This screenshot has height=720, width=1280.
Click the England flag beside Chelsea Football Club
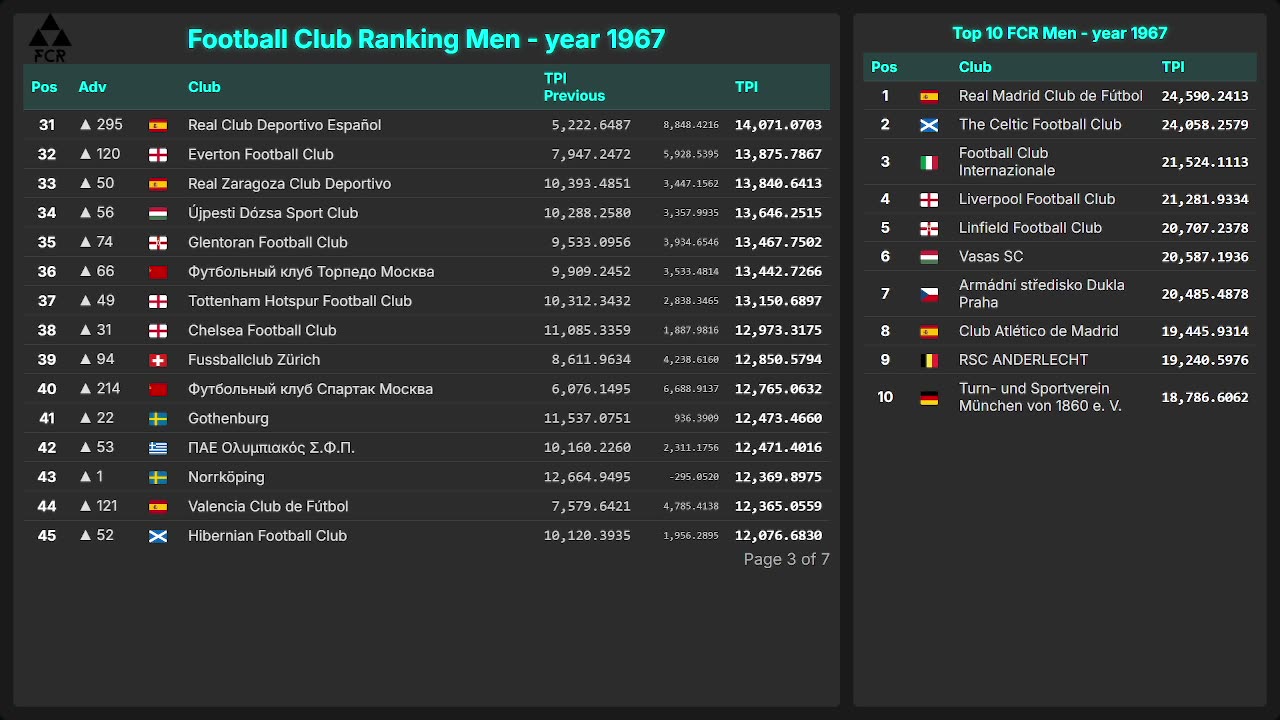[x=158, y=331]
